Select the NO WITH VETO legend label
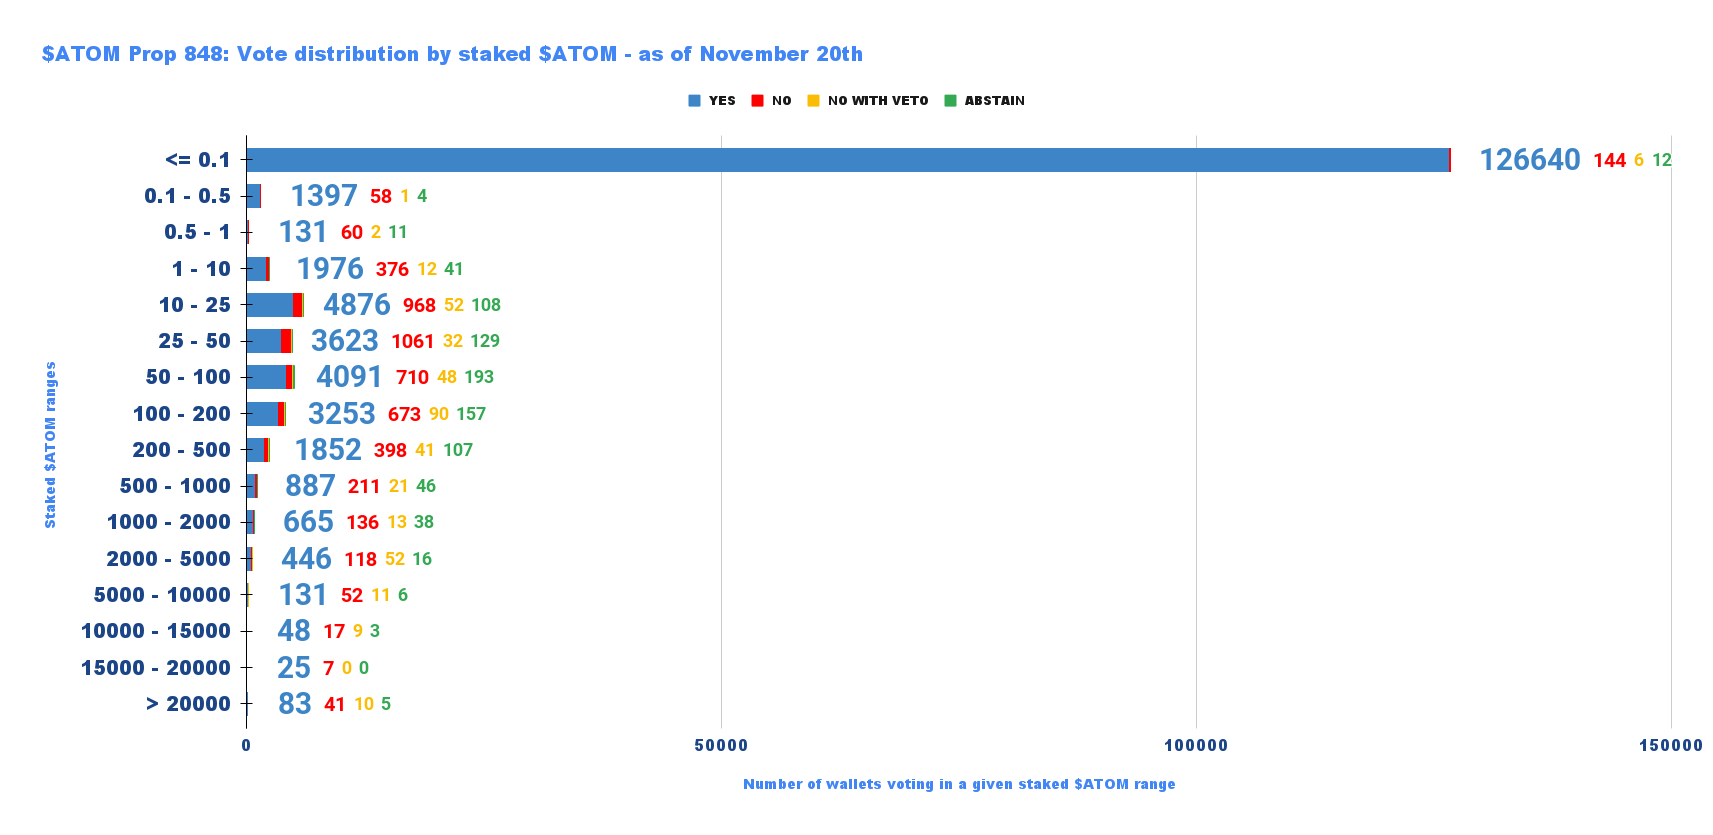Screen dimensions: 1713x835 click(877, 101)
